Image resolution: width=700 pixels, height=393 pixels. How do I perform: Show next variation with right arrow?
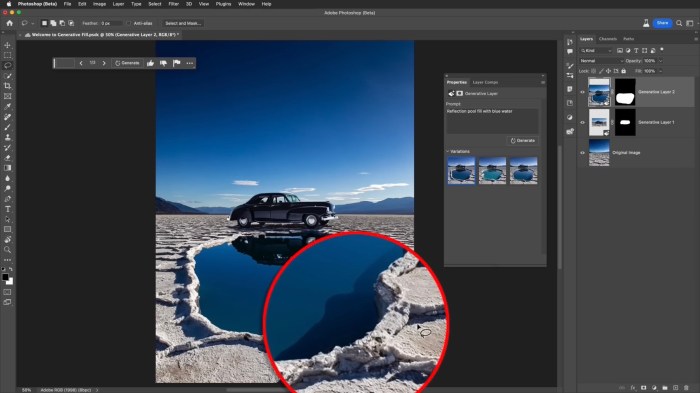click(104, 63)
